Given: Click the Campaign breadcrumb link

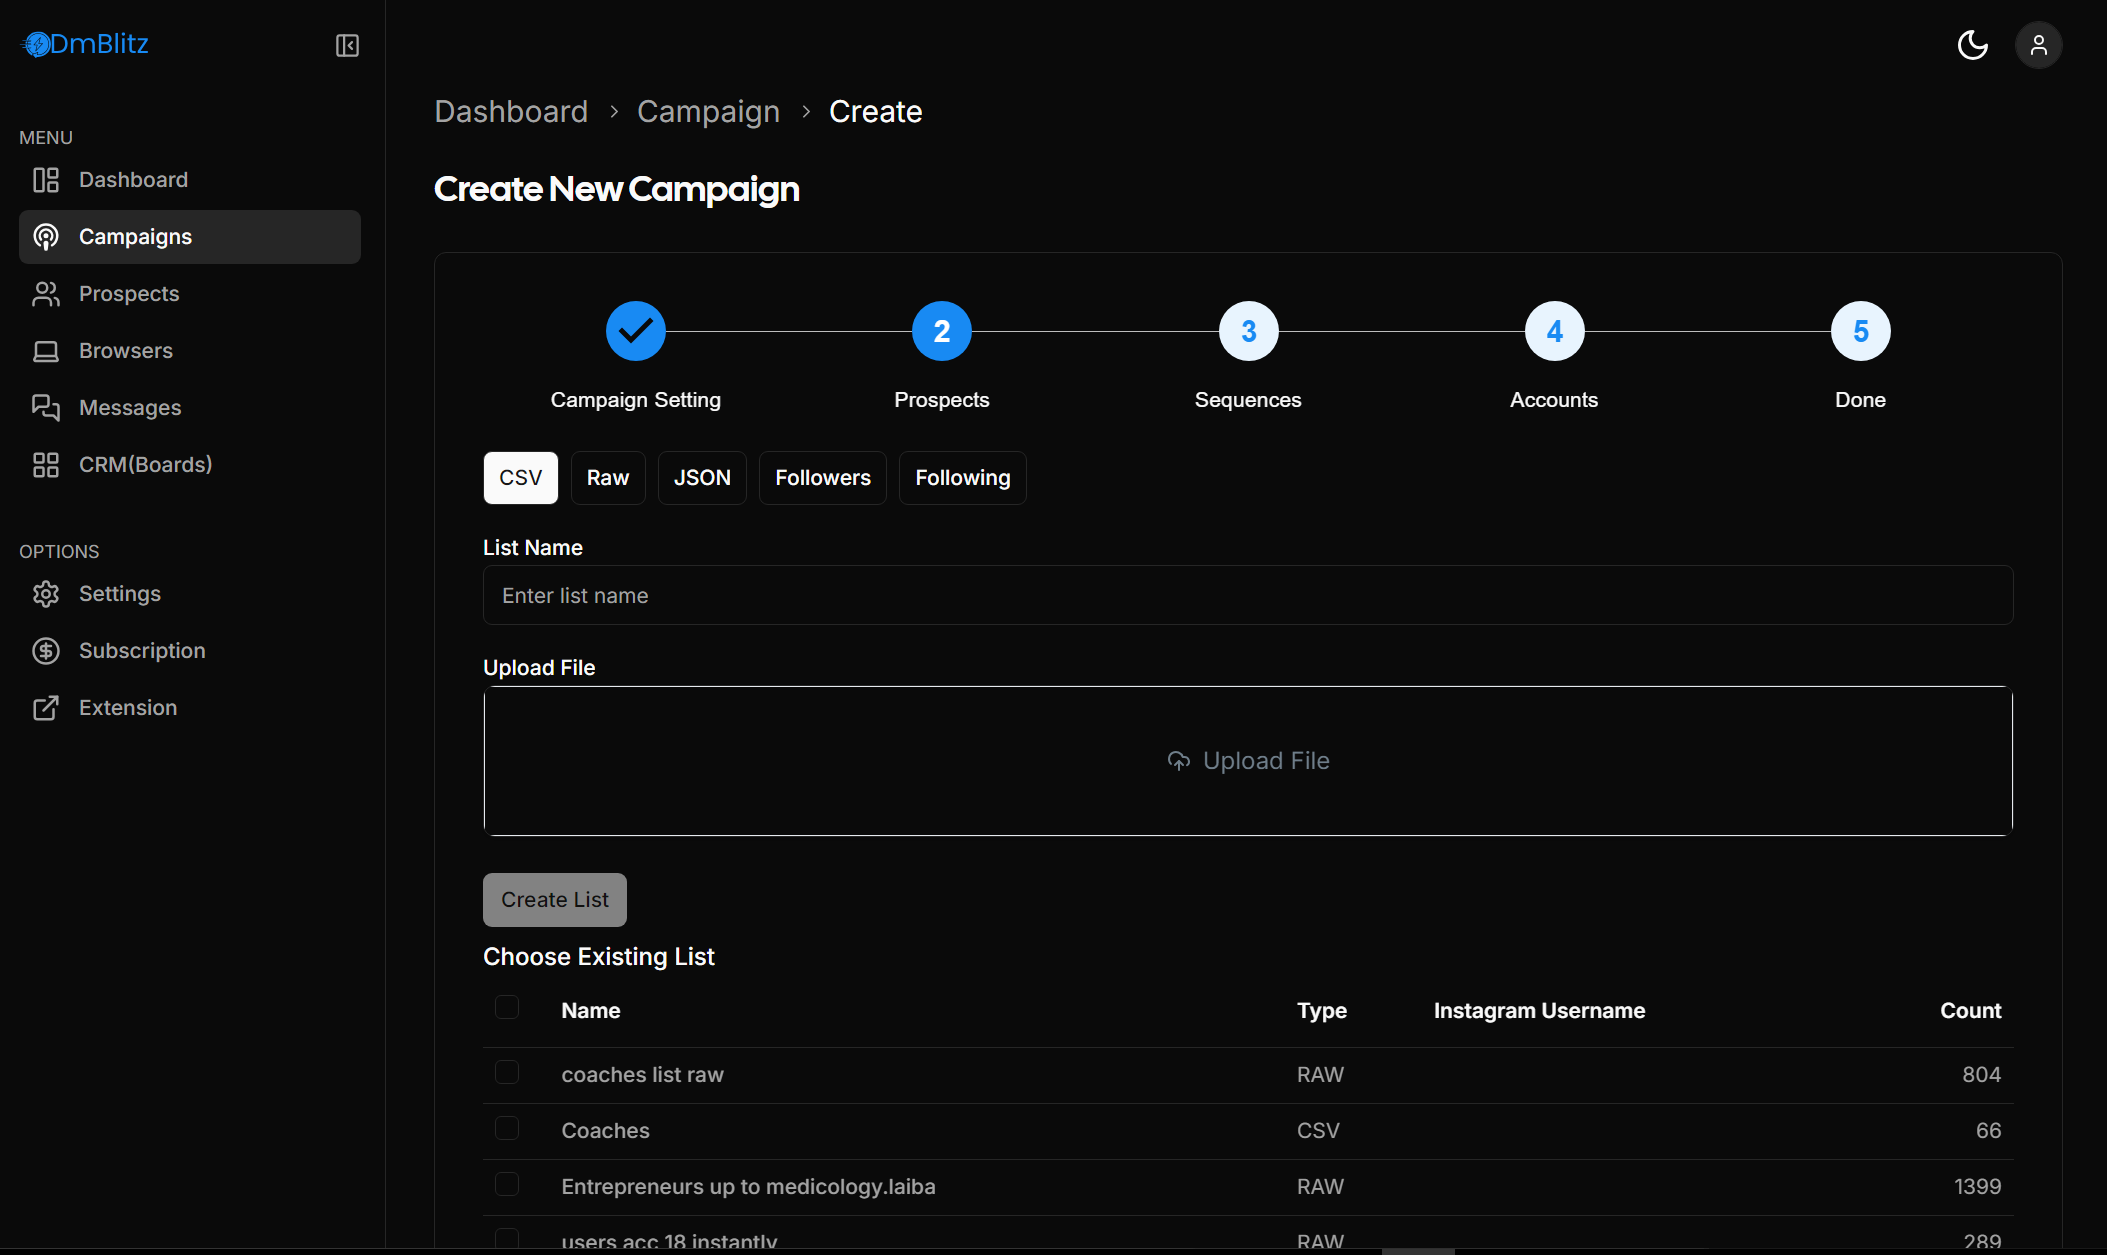Looking at the screenshot, I should click(x=708, y=112).
